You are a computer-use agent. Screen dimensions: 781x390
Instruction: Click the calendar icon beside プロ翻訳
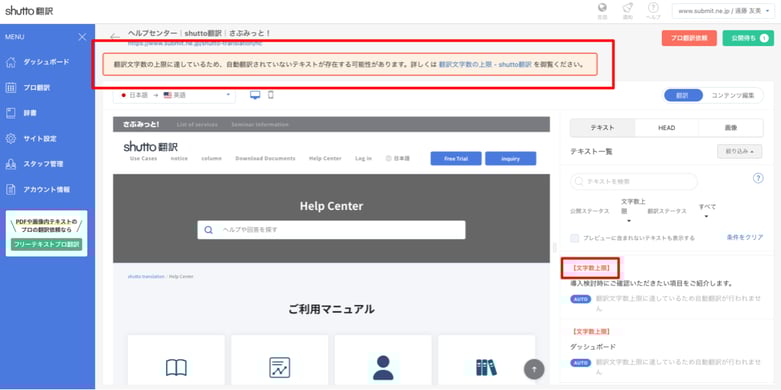[x=10, y=88]
